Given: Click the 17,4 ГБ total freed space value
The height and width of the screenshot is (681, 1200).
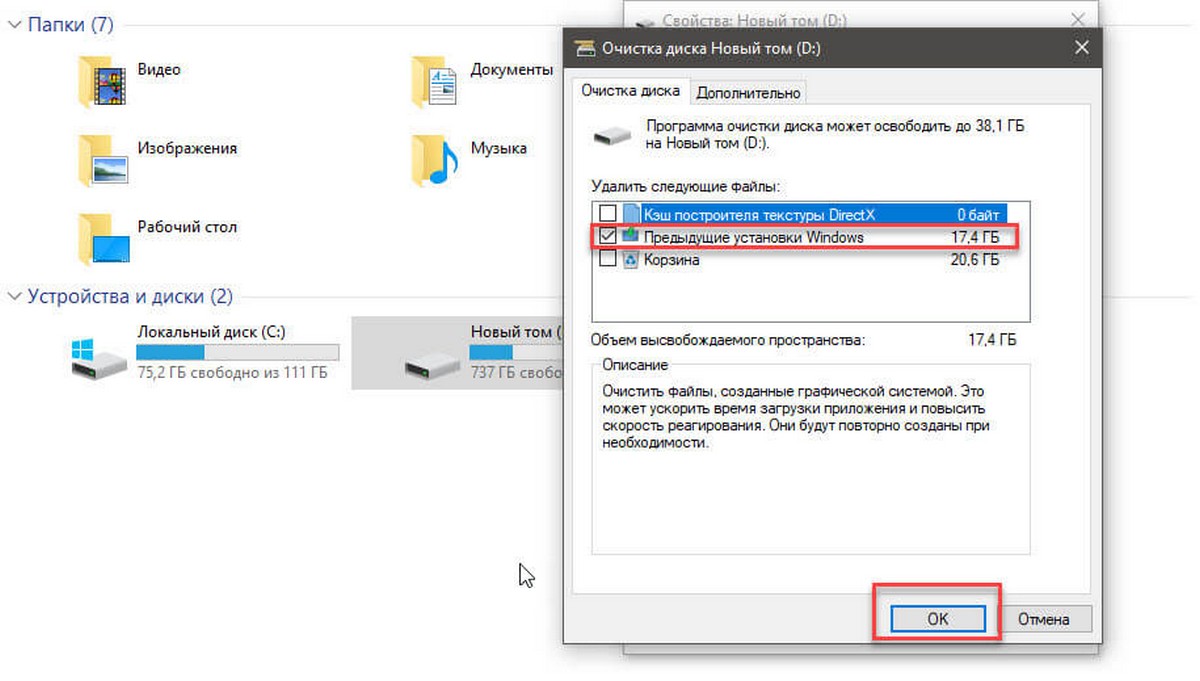Looking at the screenshot, I should pyautogui.click(x=993, y=340).
